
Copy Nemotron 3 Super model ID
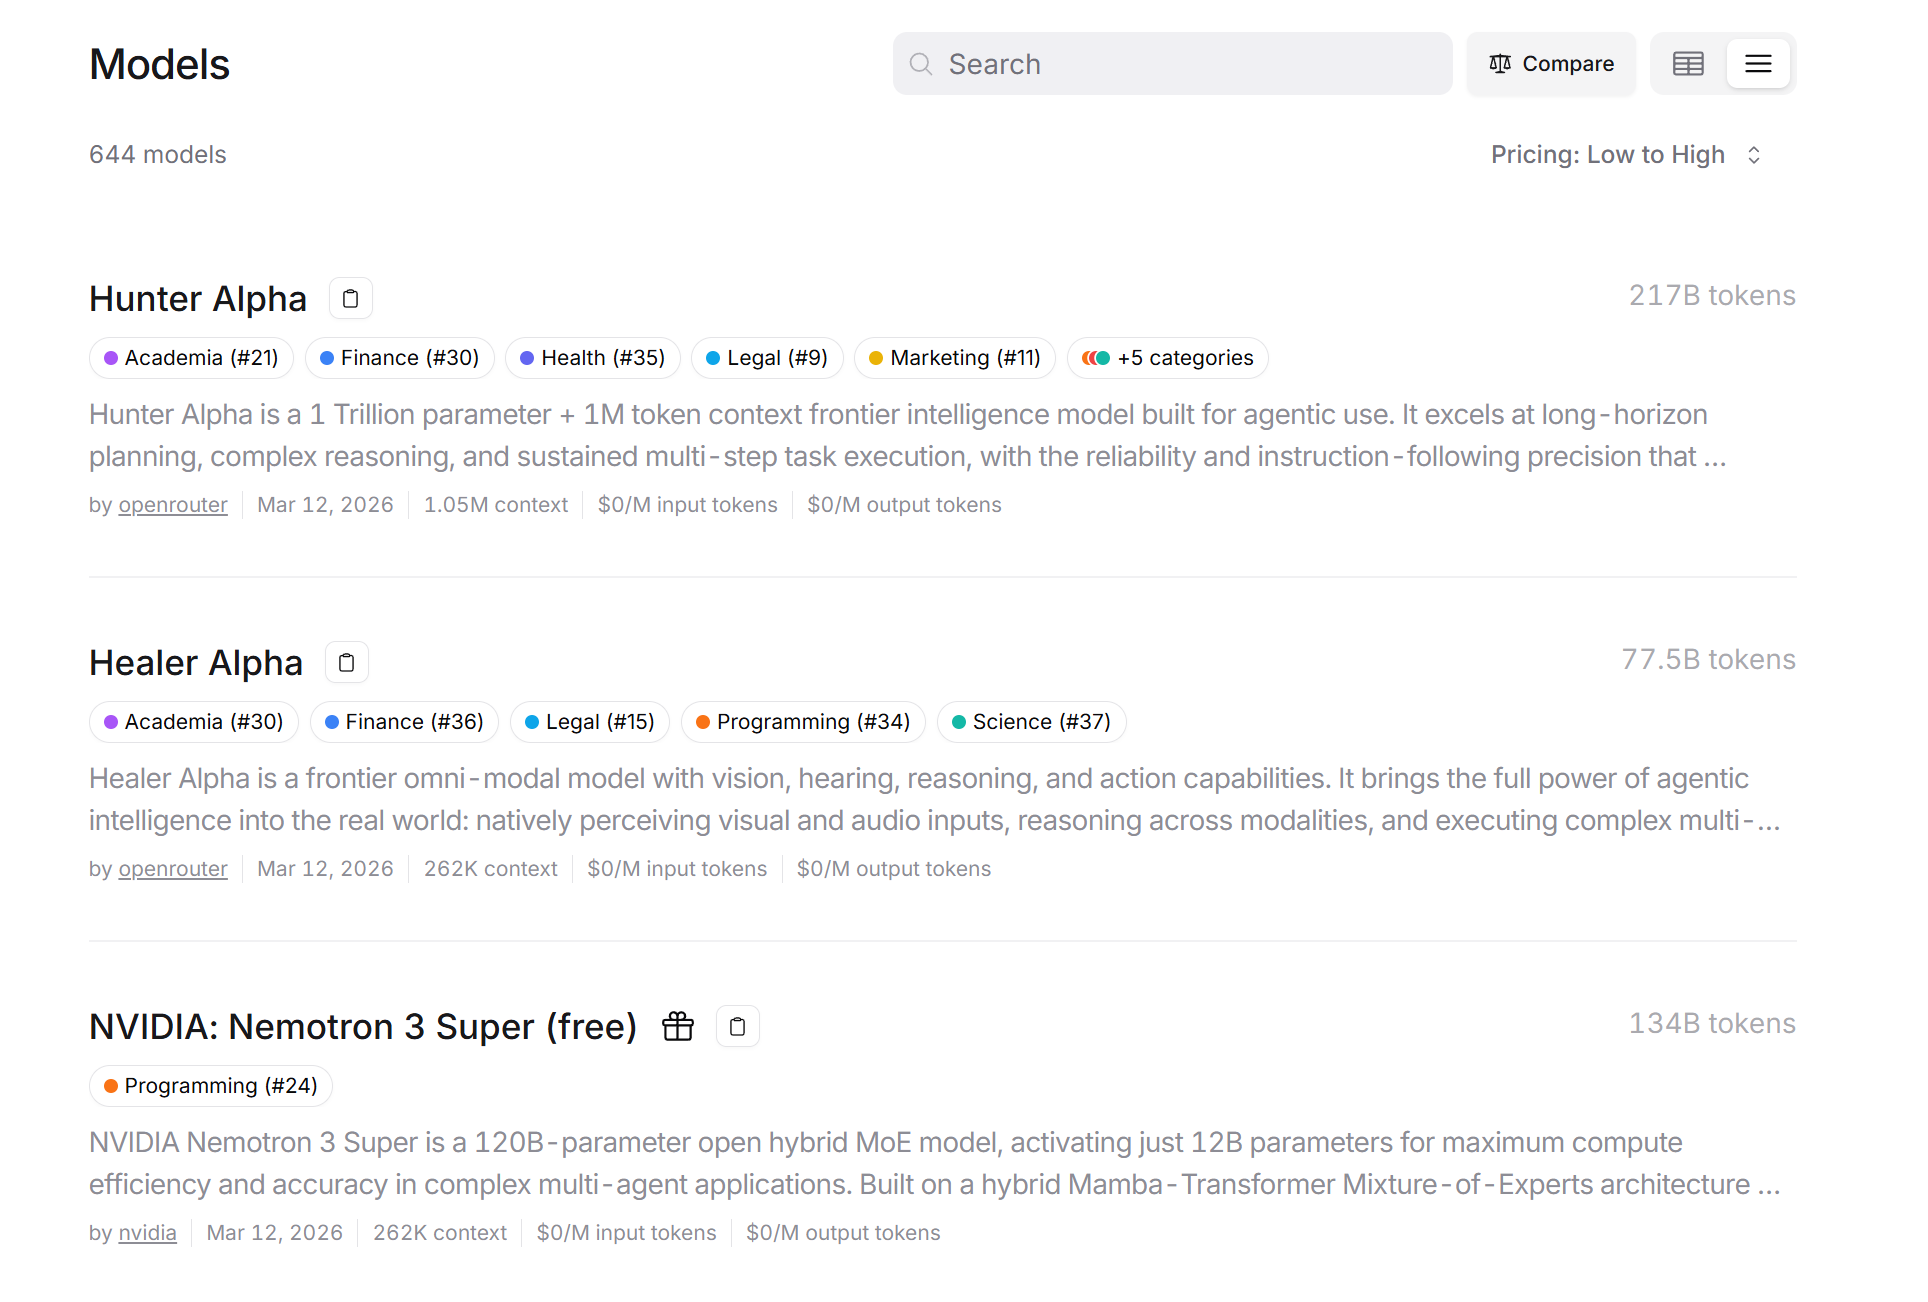pos(737,1026)
